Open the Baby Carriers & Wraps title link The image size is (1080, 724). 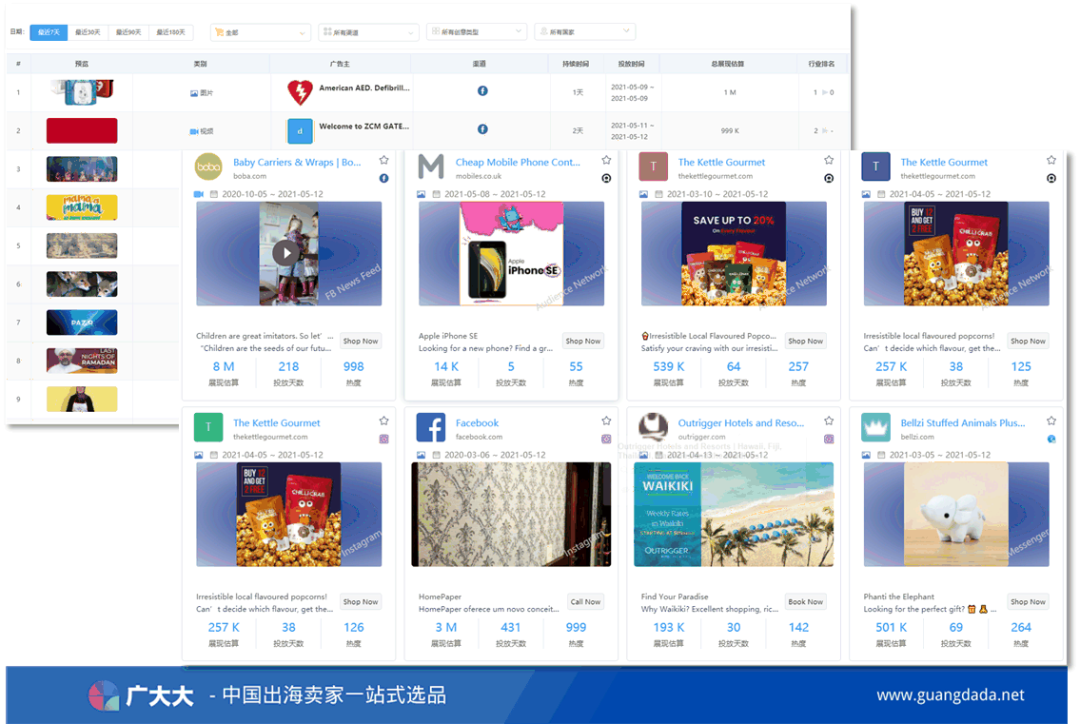point(297,163)
